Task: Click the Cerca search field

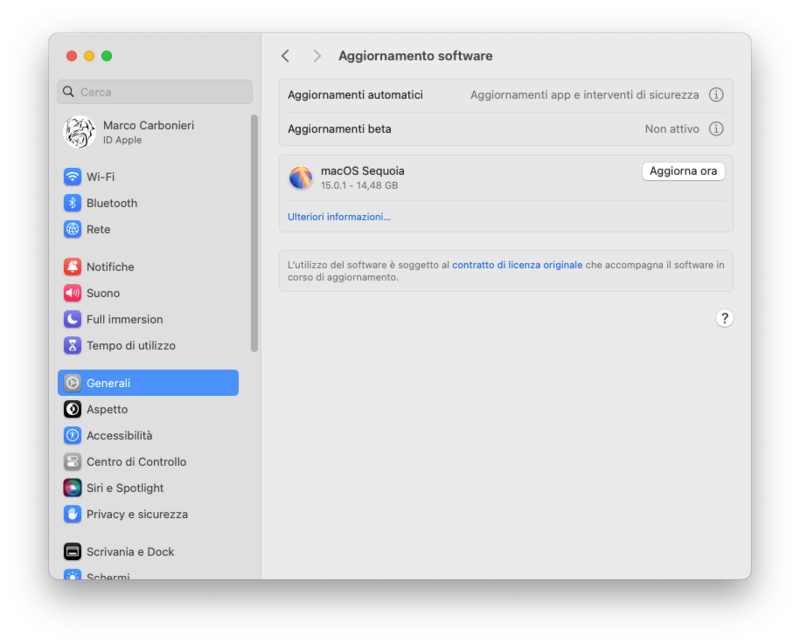Action: pyautogui.click(x=155, y=92)
